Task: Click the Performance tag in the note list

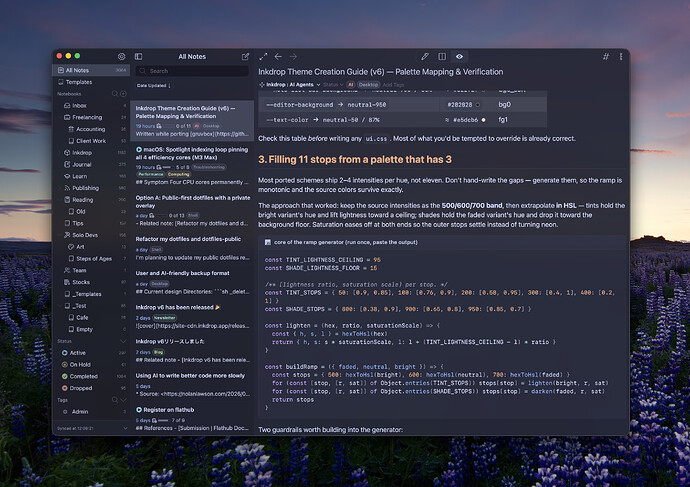Action: (x=150, y=174)
